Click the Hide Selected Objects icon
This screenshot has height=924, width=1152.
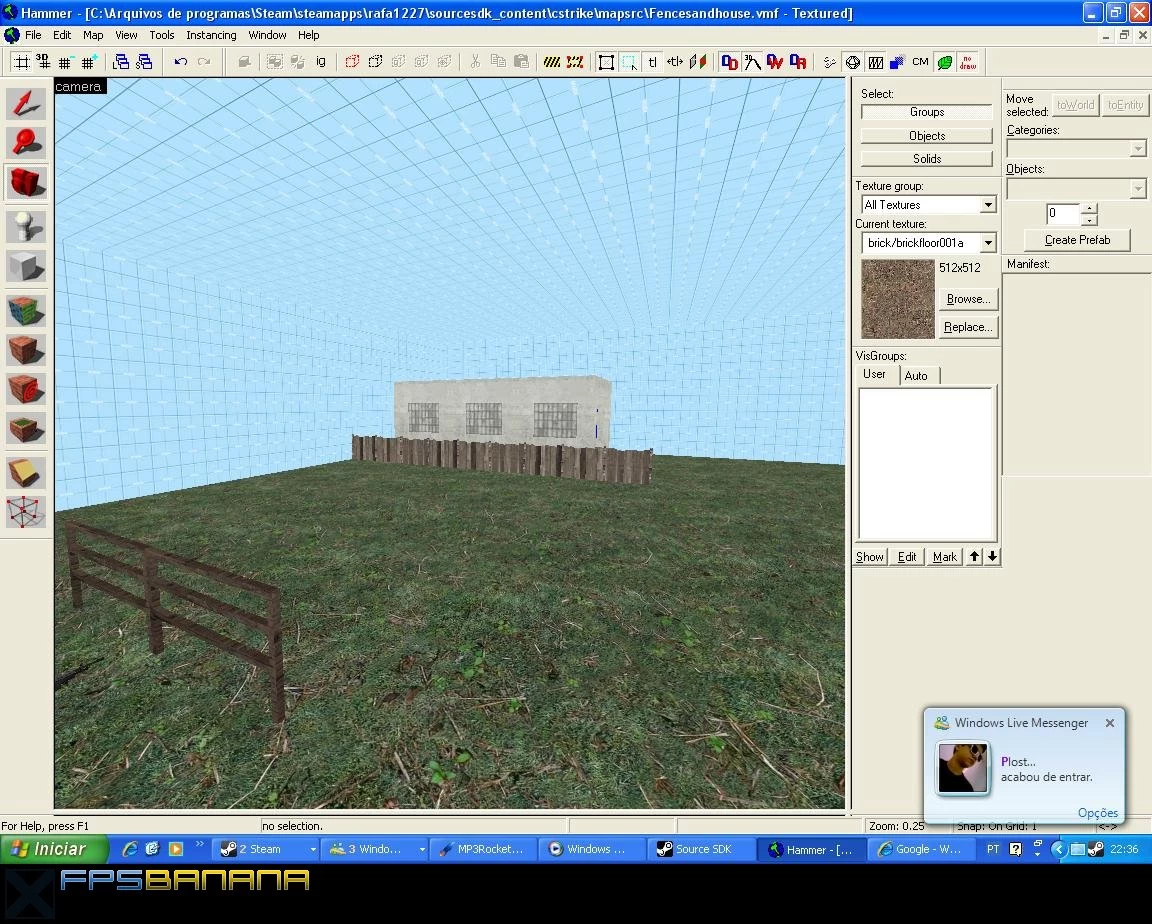[x=353, y=62]
